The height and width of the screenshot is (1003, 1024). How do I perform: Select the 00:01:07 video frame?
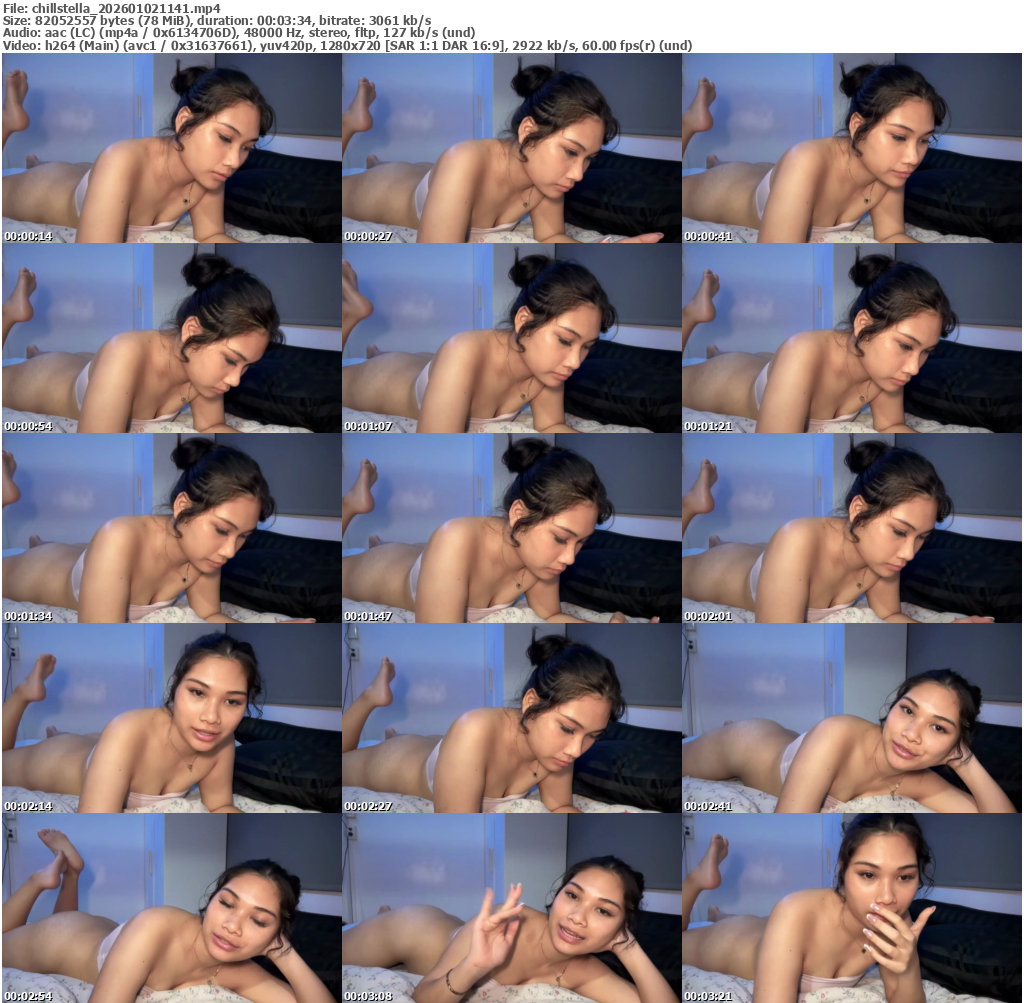pyautogui.click(x=511, y=338)
